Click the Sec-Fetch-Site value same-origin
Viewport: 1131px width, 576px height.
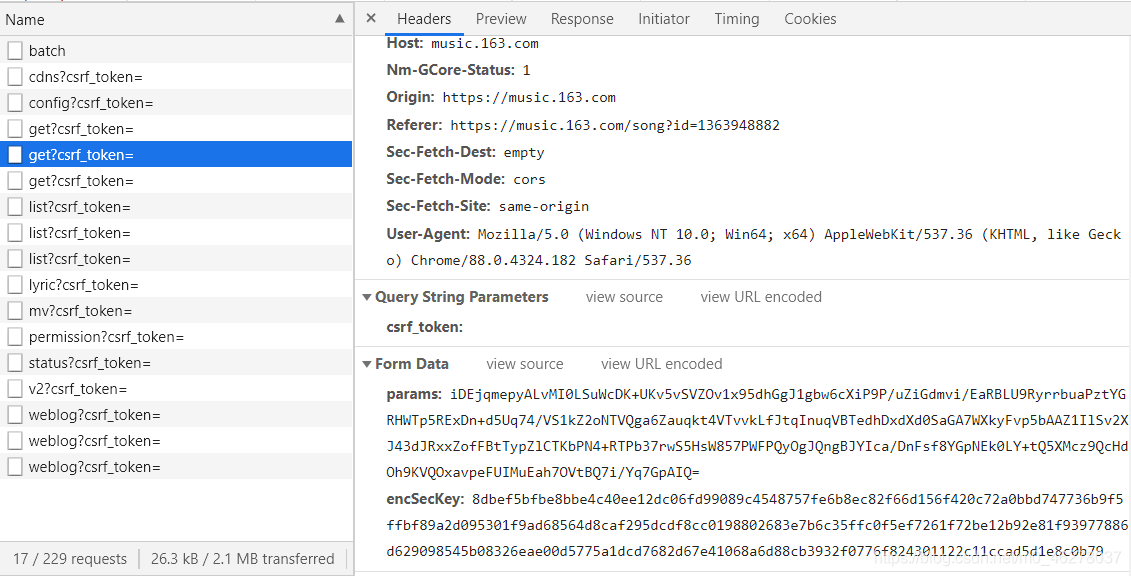click(x=544, y=207)
